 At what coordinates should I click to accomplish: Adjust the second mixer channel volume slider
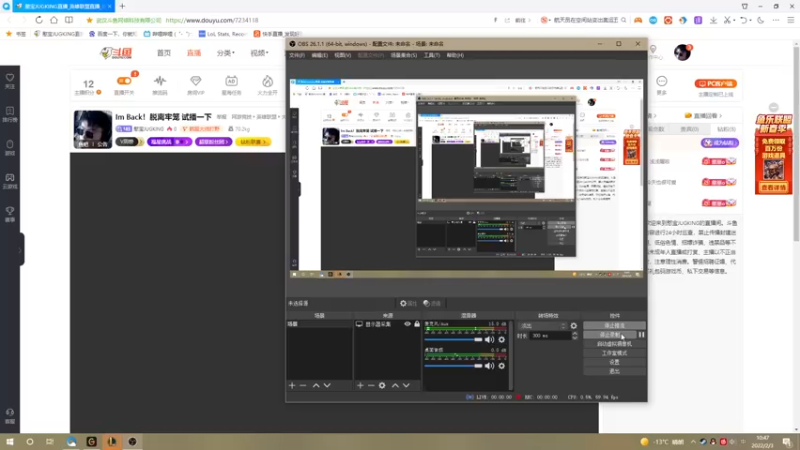pos(453,366)
